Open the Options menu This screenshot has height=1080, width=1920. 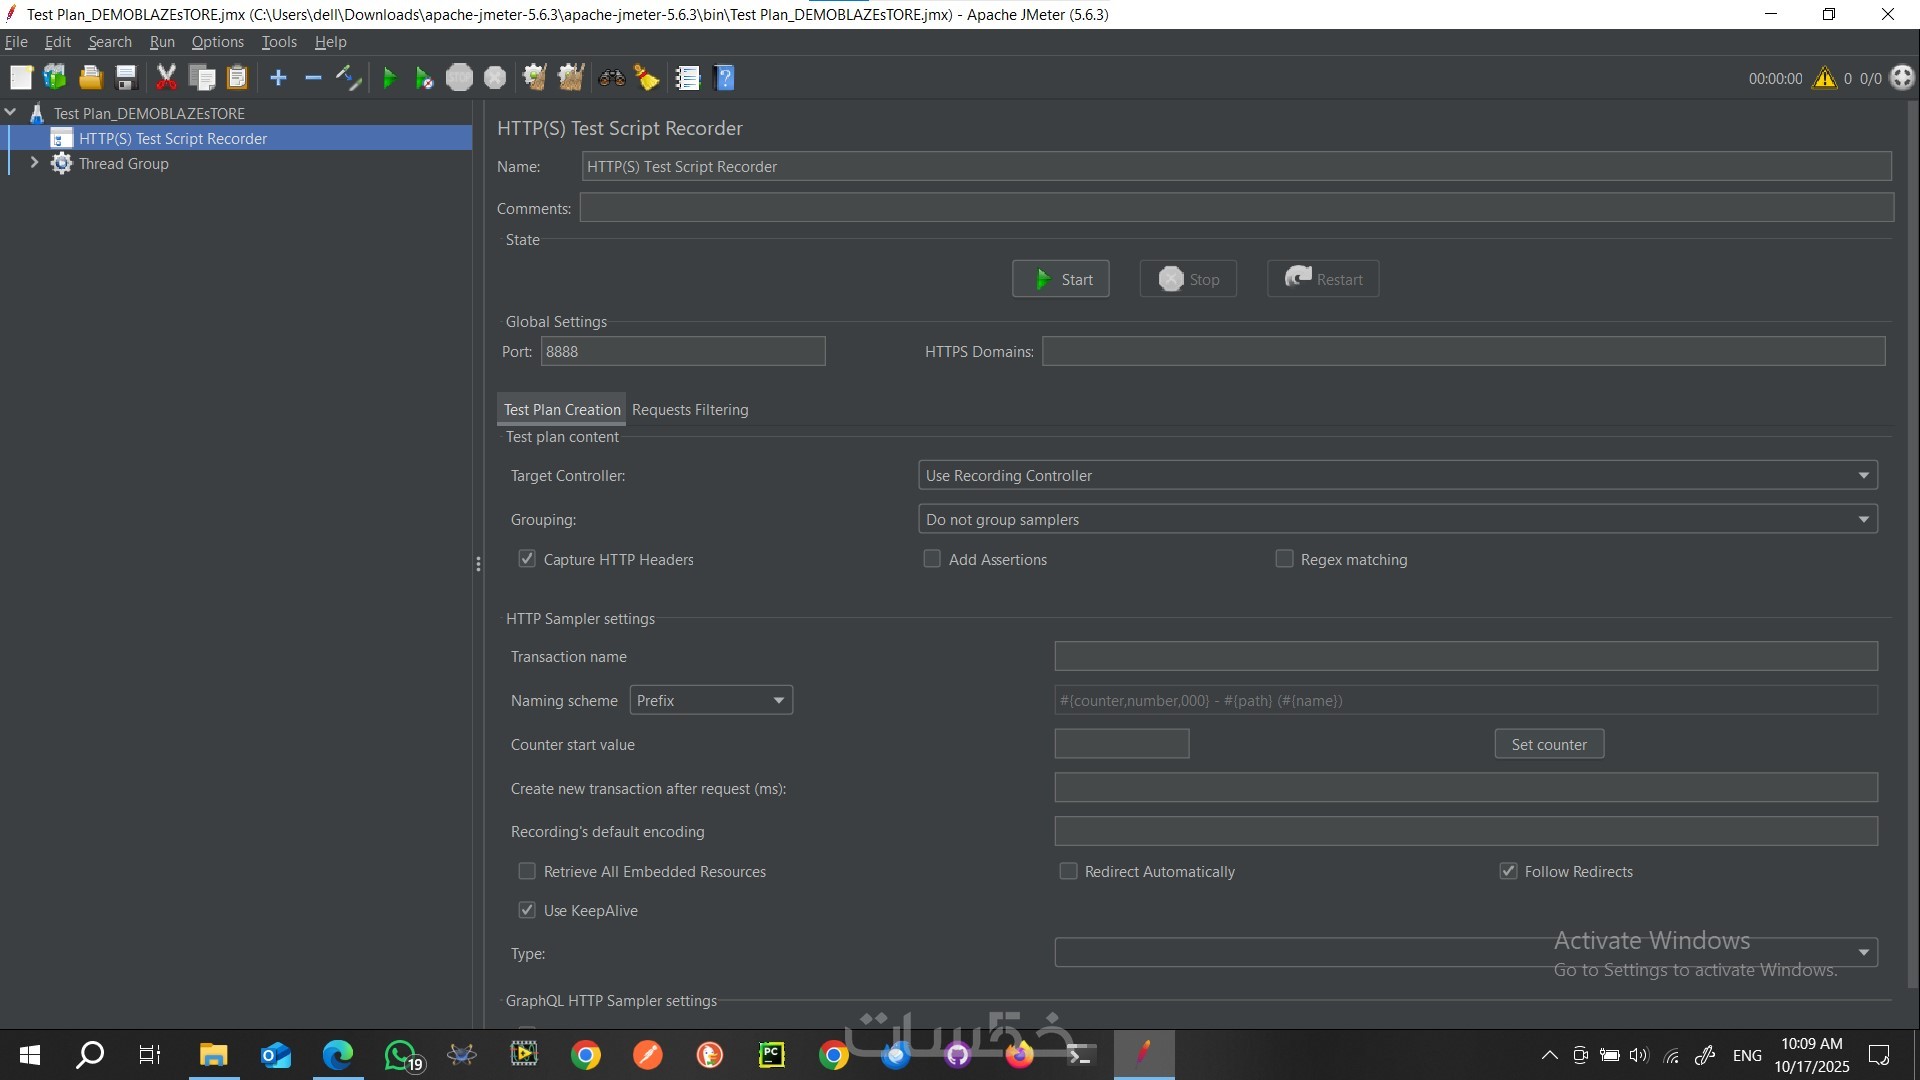(x=217, y=42)
